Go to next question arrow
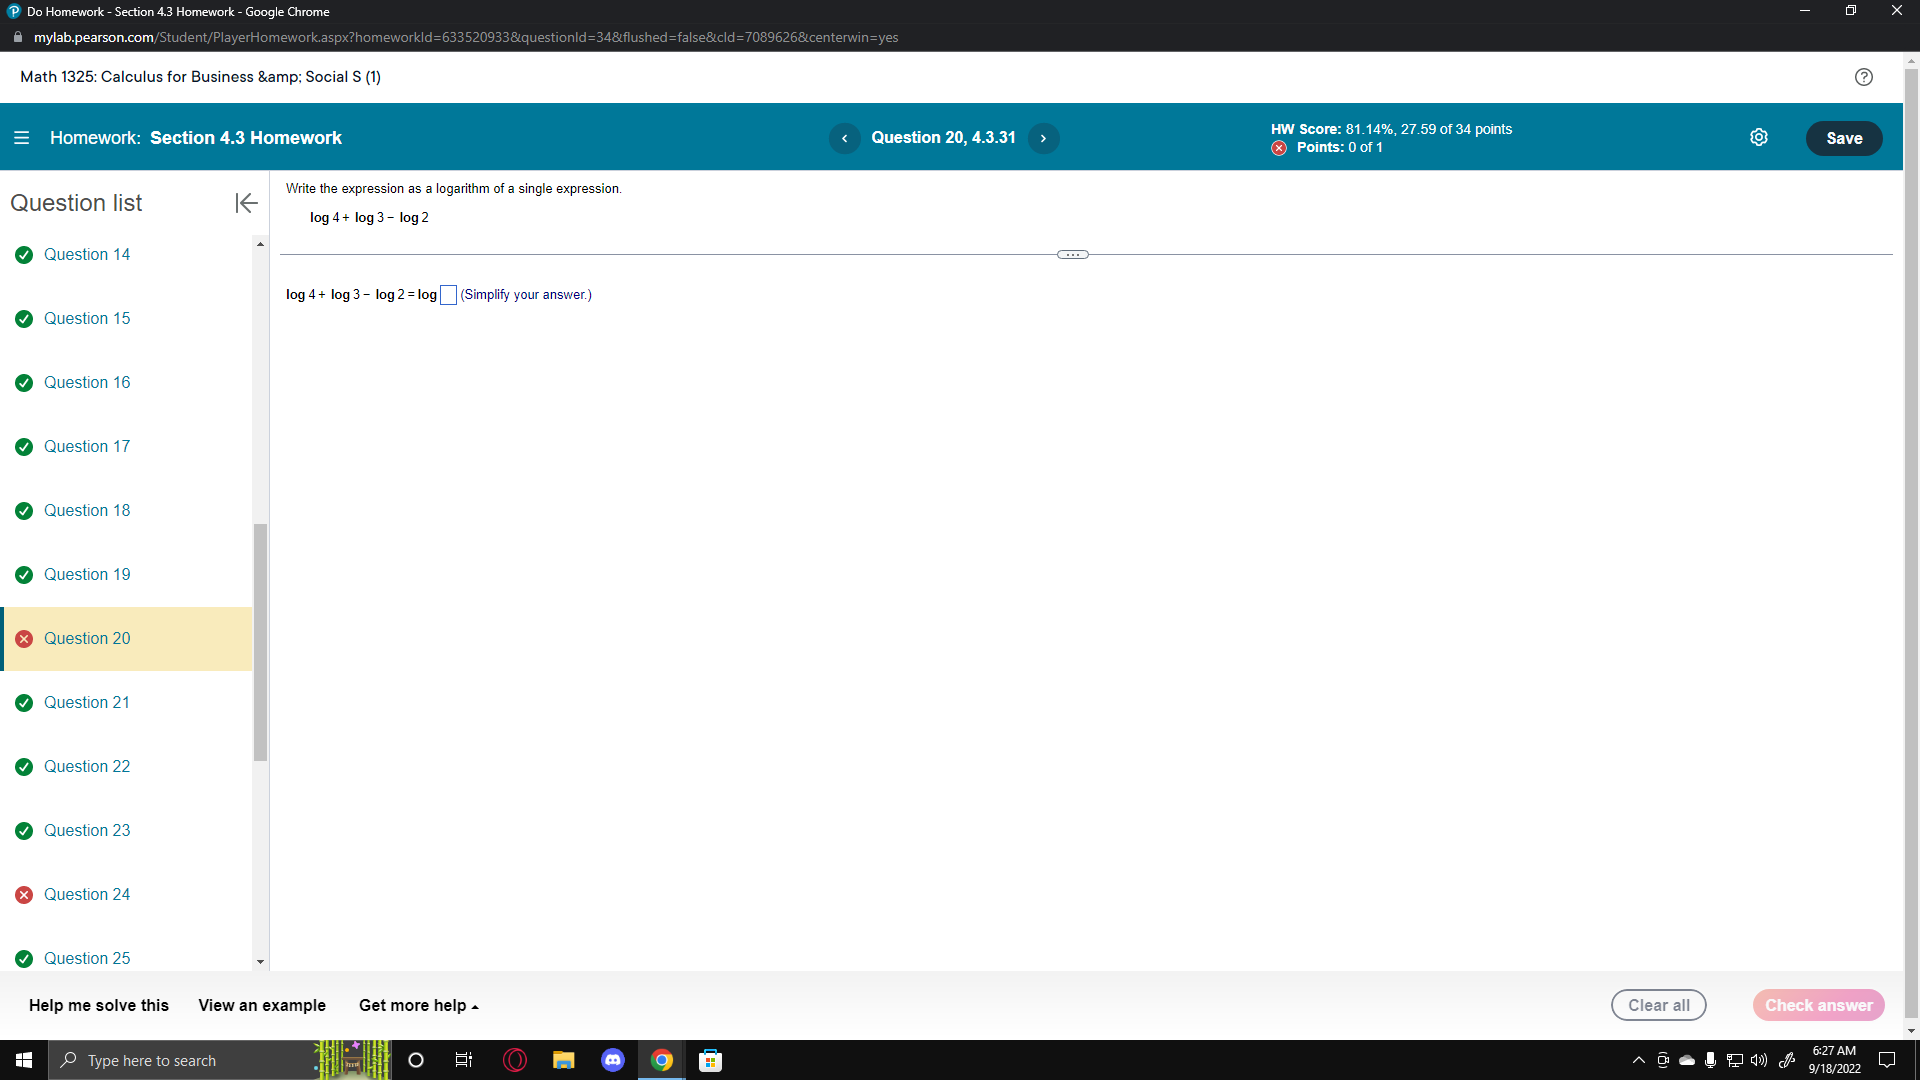The height and width of the screenshot is (1080, 1920). click(x=1043, y=138)
